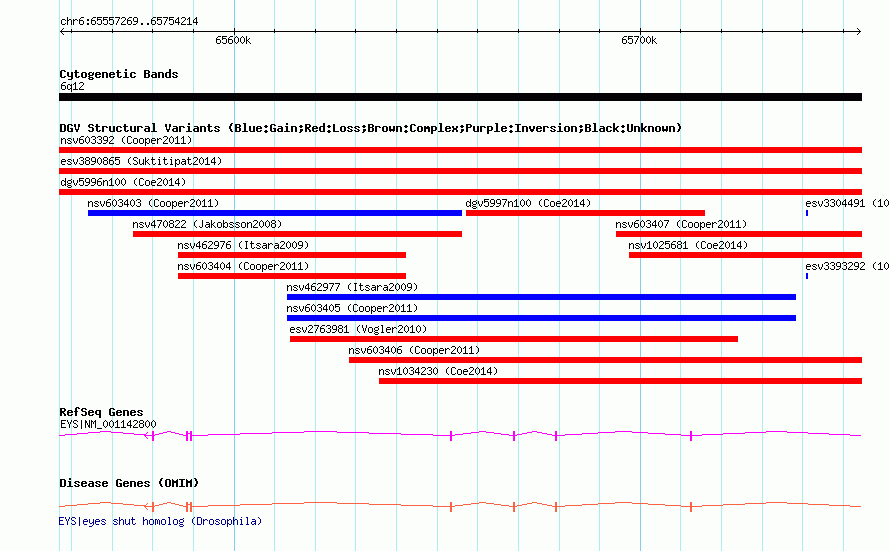Click the 6q12 band label

(72, 86)
